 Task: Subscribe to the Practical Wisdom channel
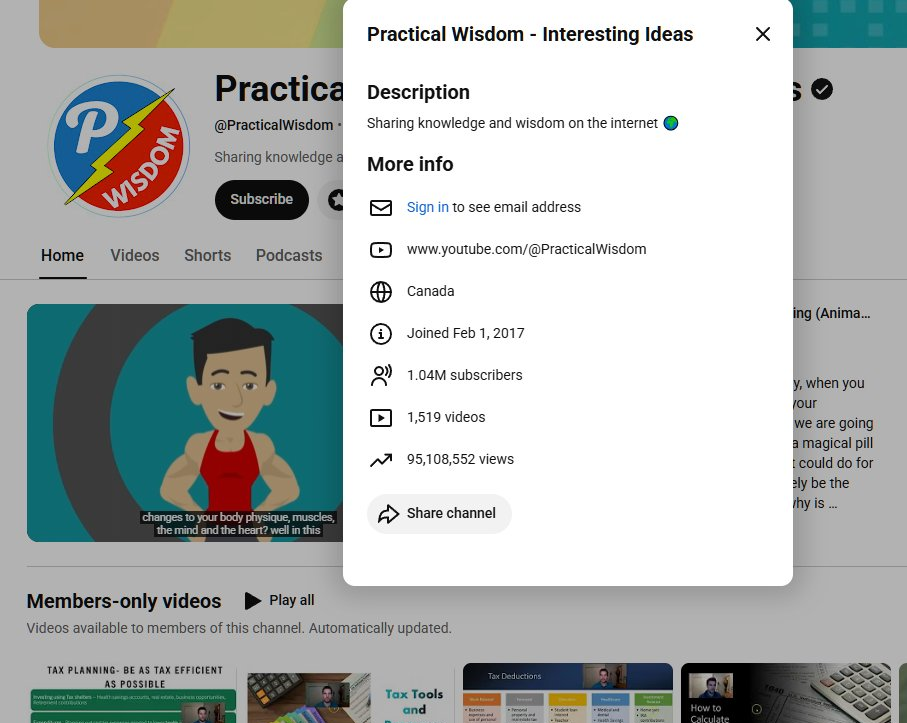[x=261, y=200]
